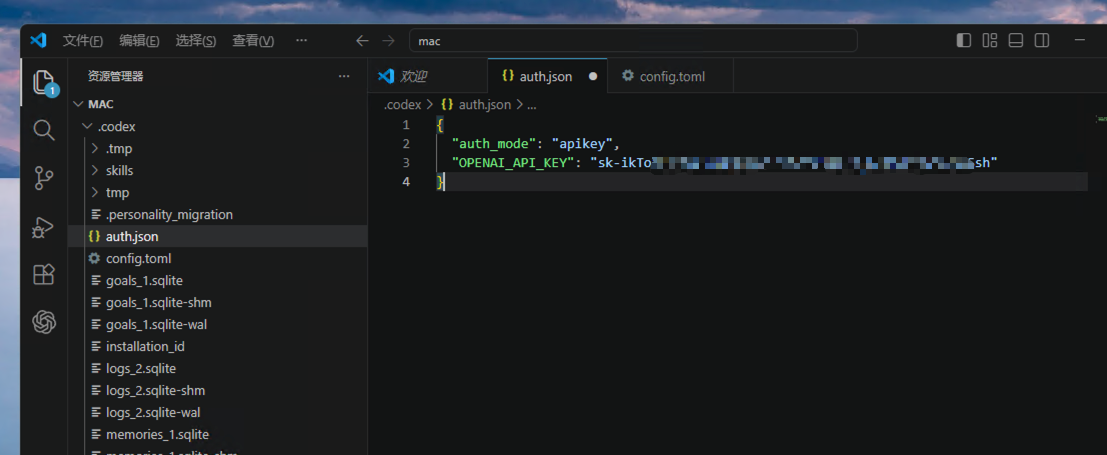Open the Source Control view icon

pyautogui.click(x=44, y=179)
